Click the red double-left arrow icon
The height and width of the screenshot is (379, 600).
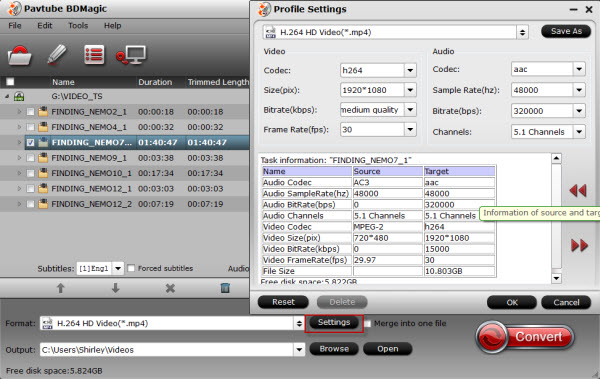pos(578,190)
